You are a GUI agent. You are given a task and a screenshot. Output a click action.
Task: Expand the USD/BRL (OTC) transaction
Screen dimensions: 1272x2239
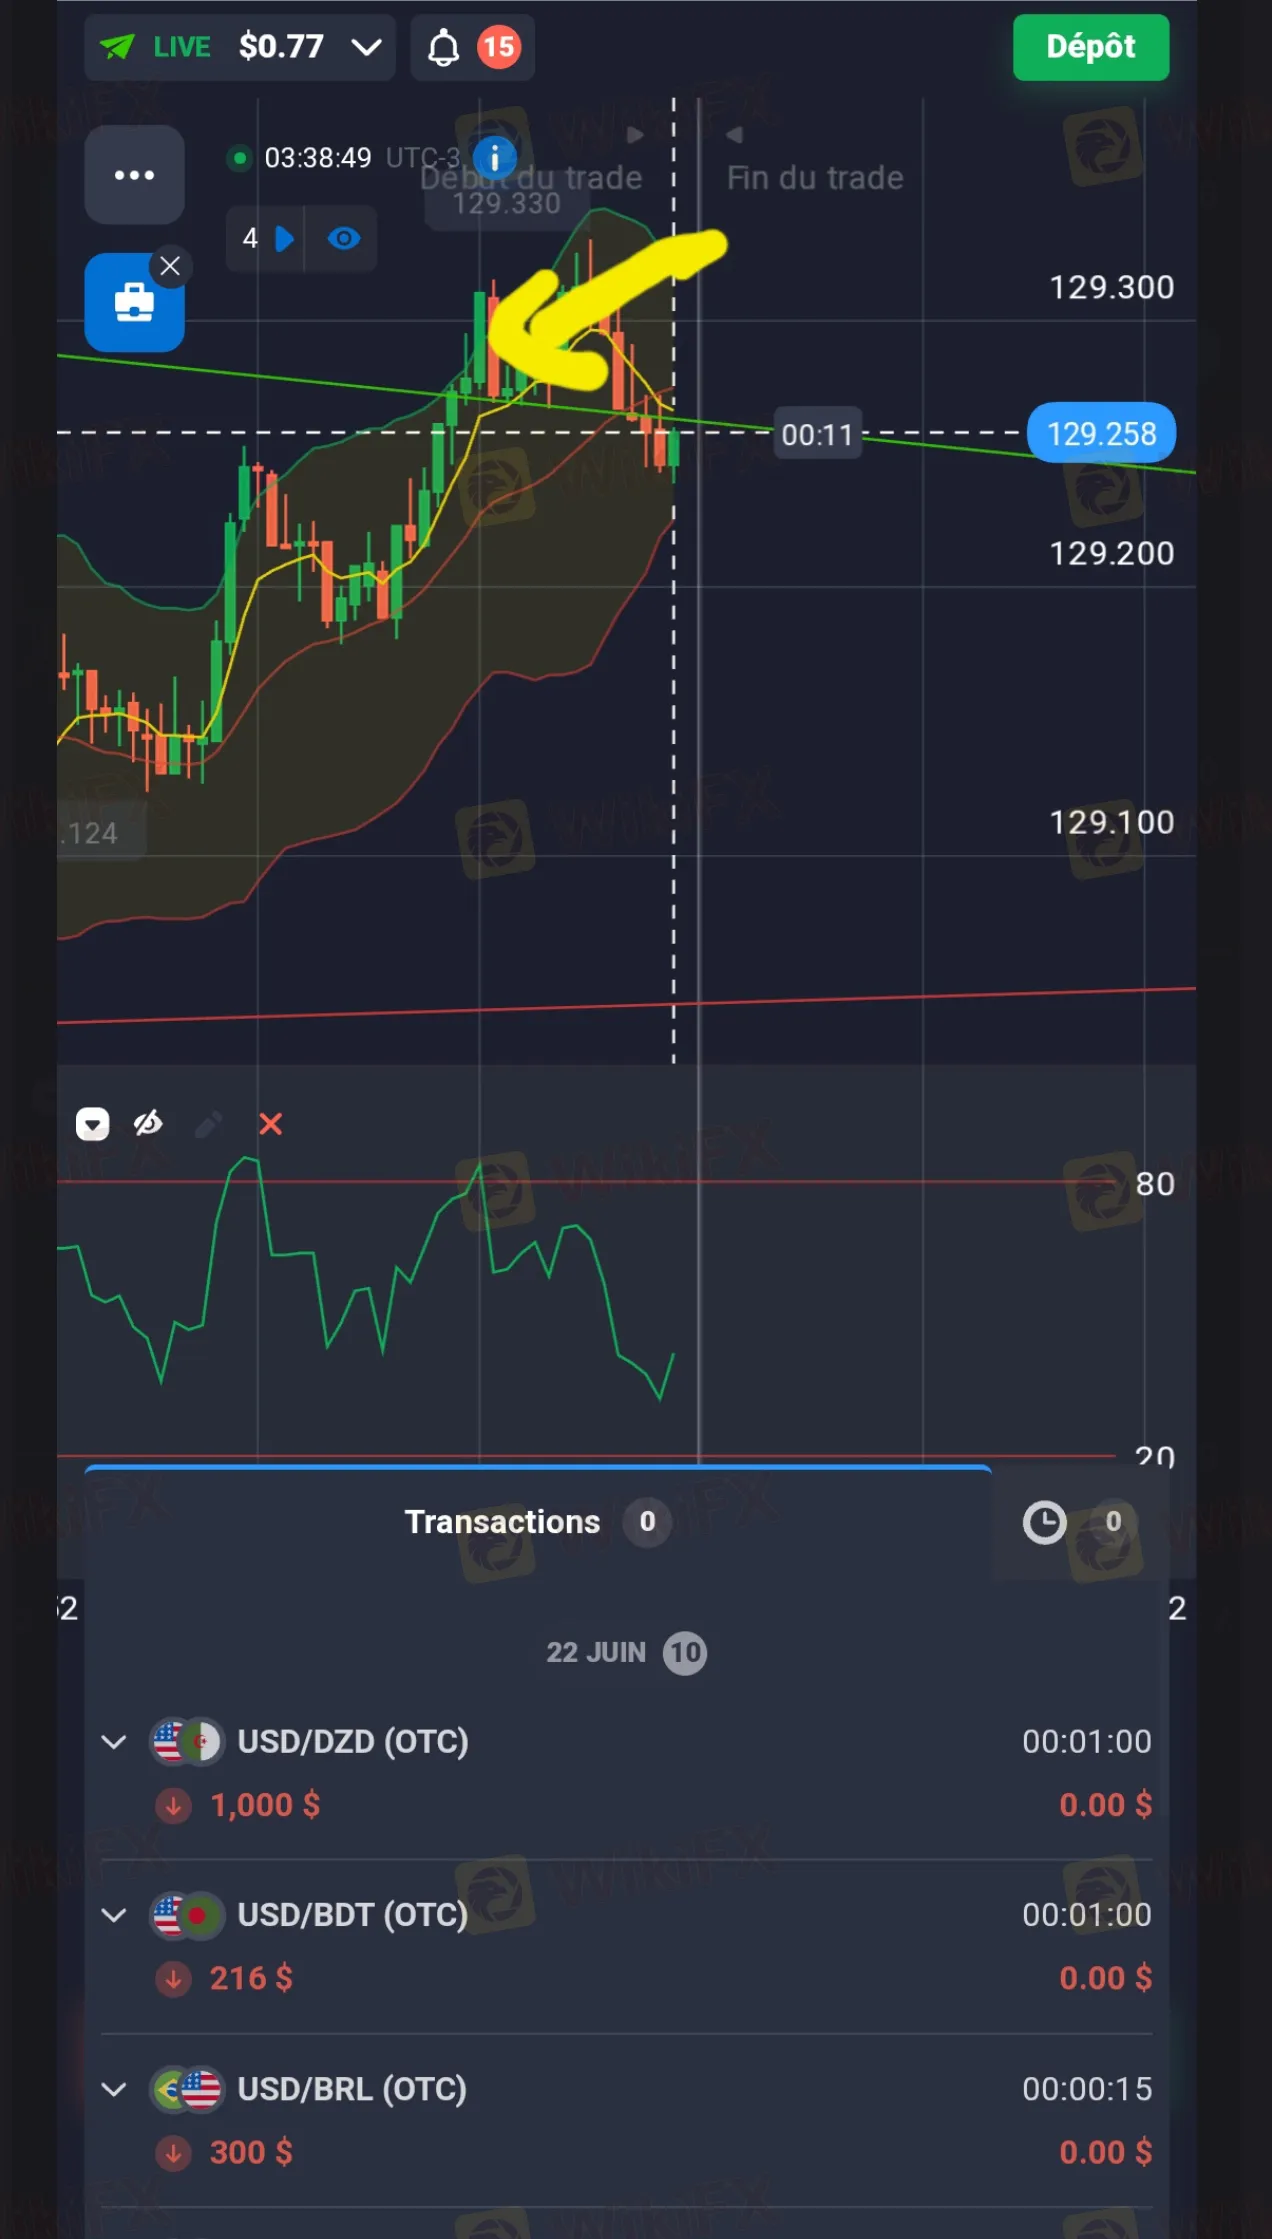click(114, 2089)
